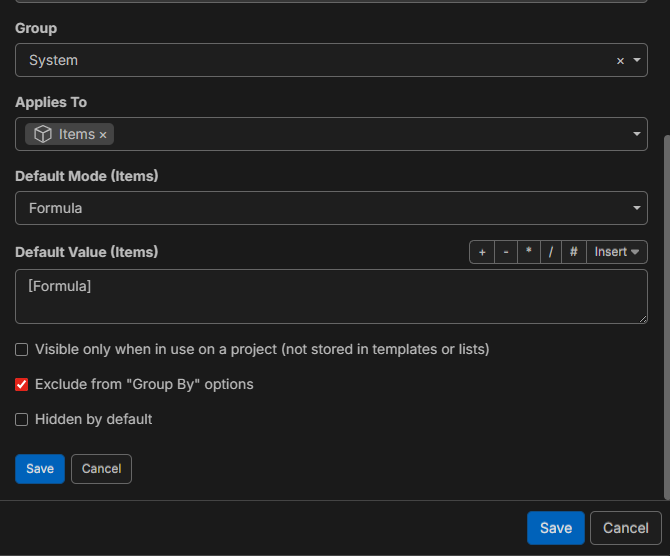670x556 pixels.
Task: Click the multiply asterisk operator button
Action: [529, 252]
